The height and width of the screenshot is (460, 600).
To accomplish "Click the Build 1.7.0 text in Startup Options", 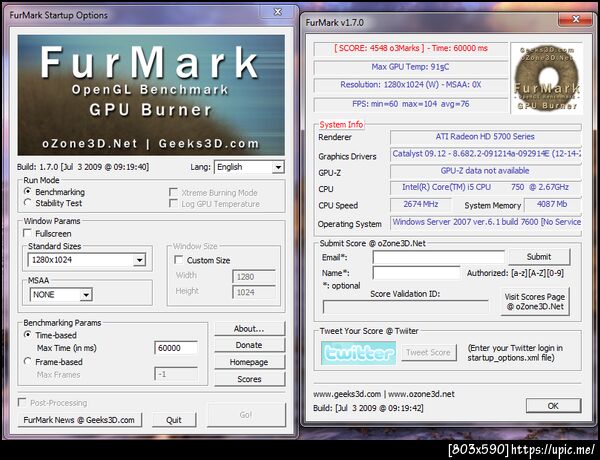I will [83, 167].
